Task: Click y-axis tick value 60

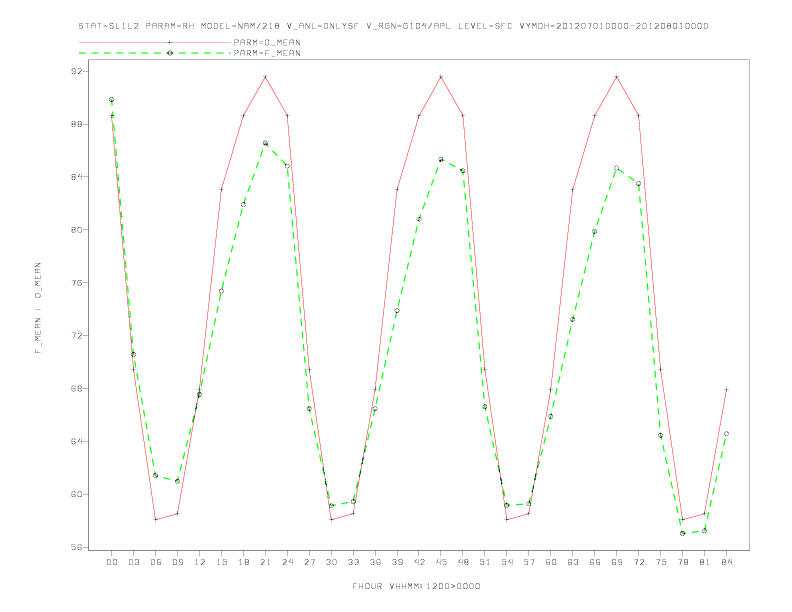Action: 76,494
